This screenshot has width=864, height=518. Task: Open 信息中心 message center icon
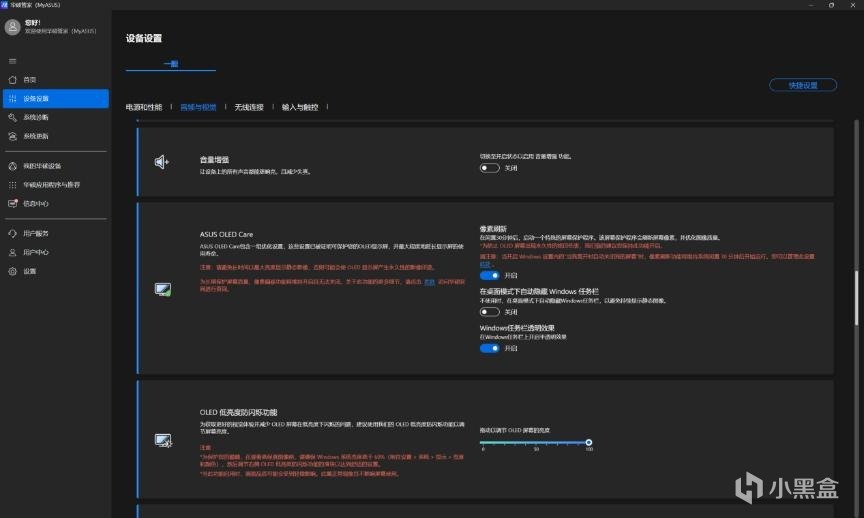(x=13, y=203)
